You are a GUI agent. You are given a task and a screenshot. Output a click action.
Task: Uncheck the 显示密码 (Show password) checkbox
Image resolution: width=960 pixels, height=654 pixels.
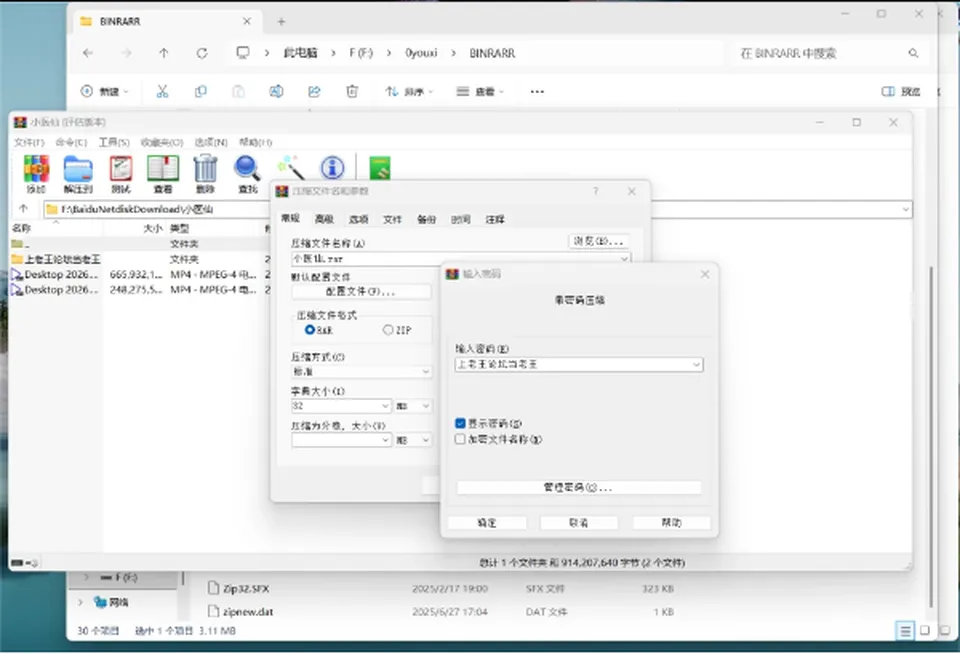point(460,423)
